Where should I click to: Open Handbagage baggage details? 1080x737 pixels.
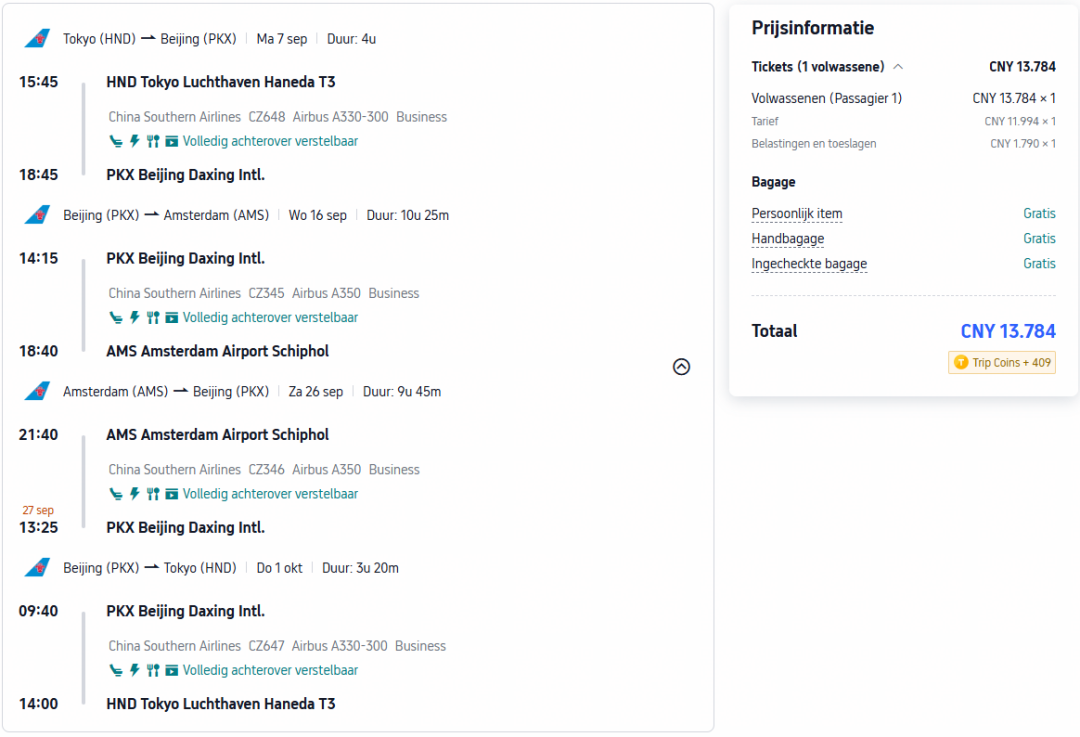point(787,238)
